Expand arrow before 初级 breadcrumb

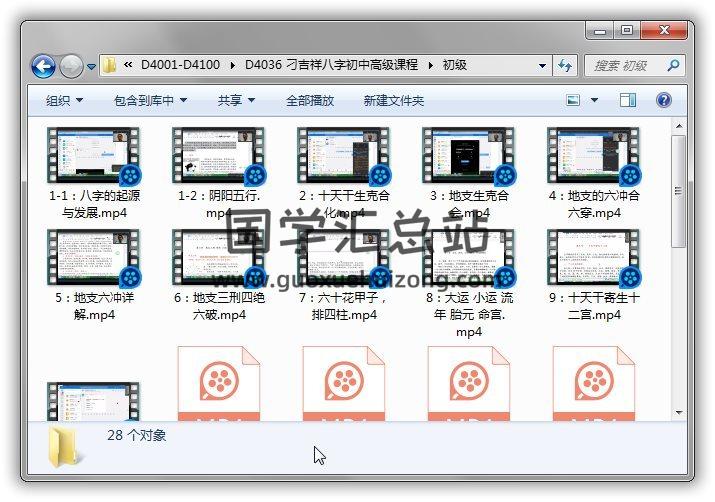coord(430,66)
